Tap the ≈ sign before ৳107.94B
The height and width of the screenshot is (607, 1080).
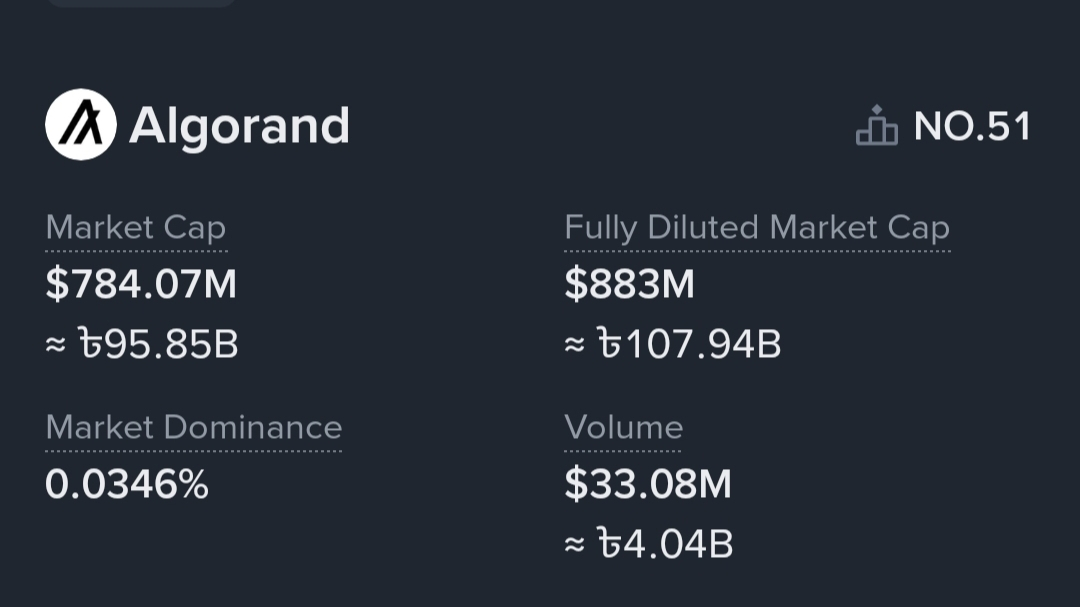pos(574,346)
